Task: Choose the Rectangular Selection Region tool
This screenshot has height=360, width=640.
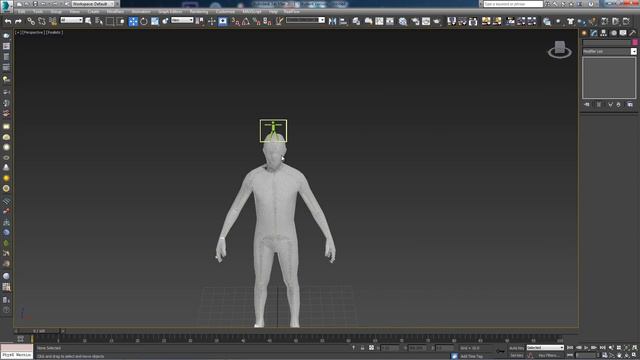Action: pyautogui.click(x=110, y=21)
